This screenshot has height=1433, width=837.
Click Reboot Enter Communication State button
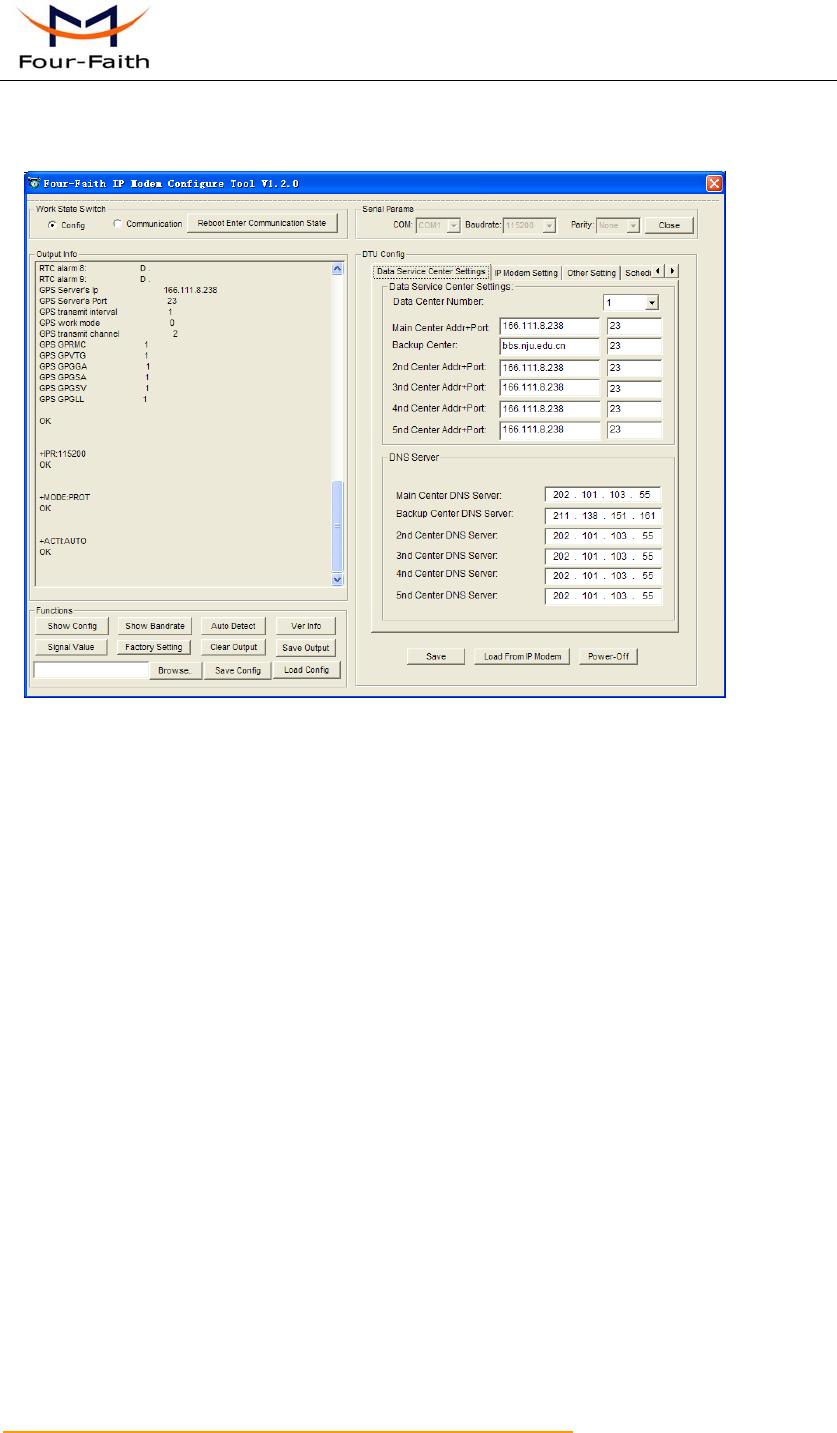(262, 223)
